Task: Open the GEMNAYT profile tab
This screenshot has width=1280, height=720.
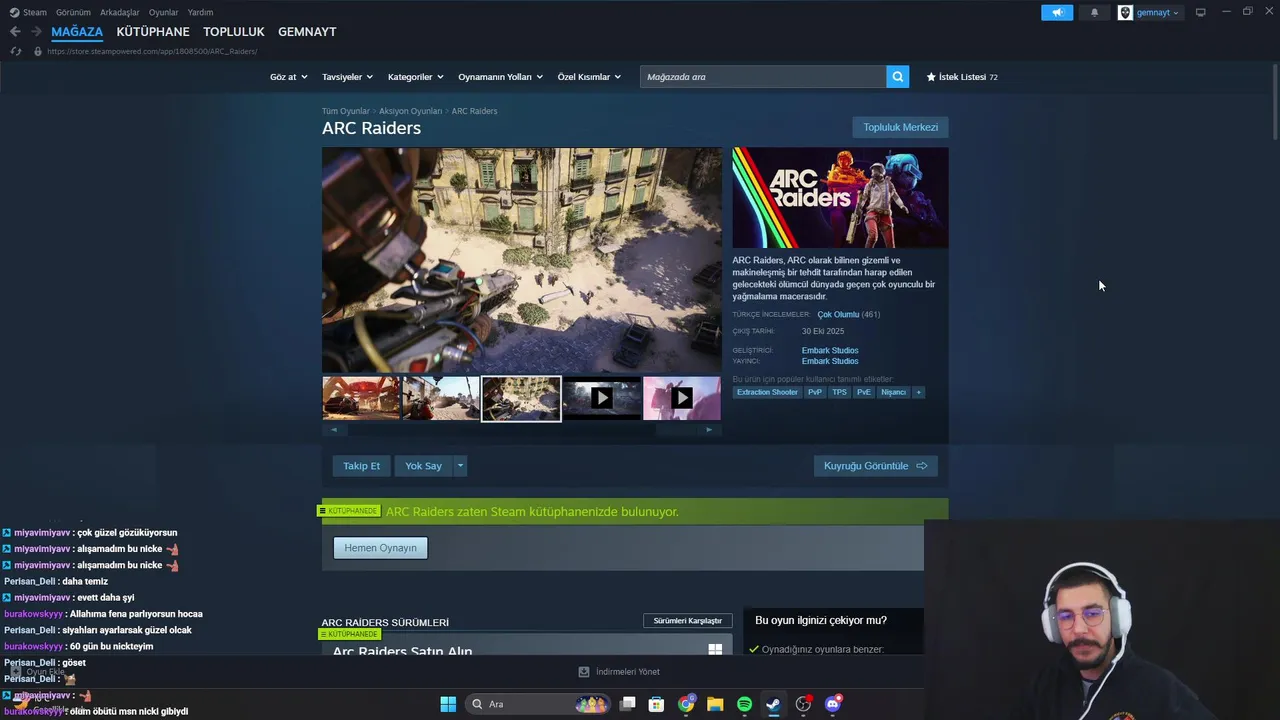Action: tap(307, 32)
